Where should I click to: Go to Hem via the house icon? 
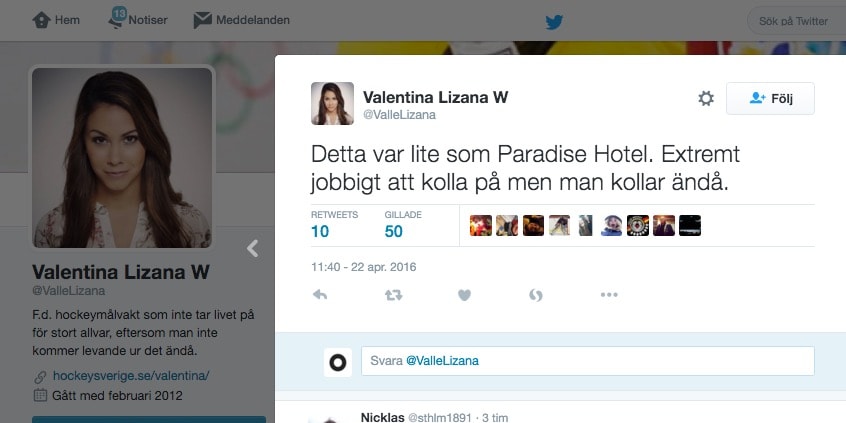click(42, 21)
